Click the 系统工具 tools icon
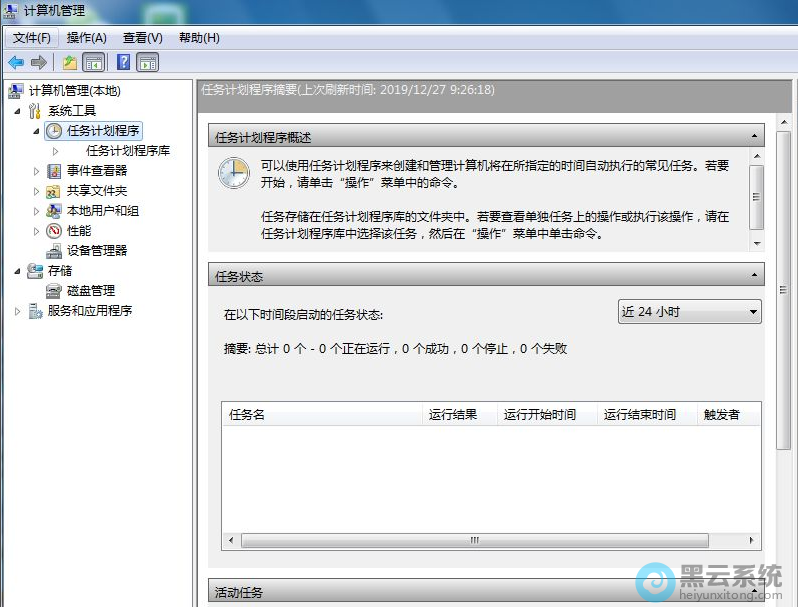The height and width of the screenshot is (607, 798). [35, 110]
